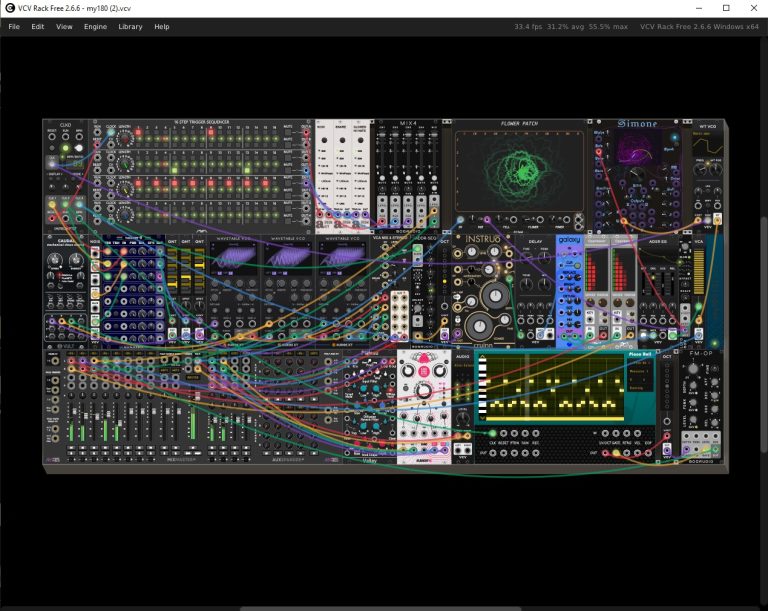
Task: Toggle lit green step 13 on sequencer row two
Action: pos(247,171)
